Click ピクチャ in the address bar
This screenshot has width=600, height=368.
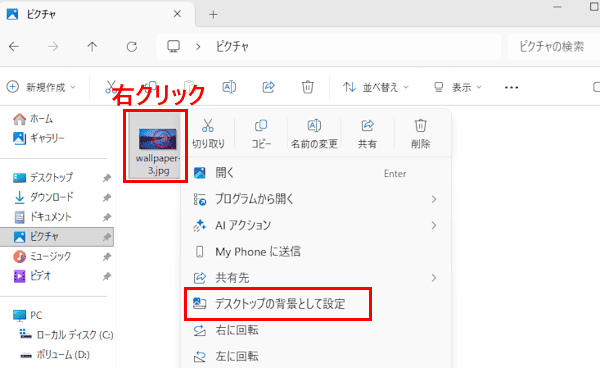(x=232, y=47)
